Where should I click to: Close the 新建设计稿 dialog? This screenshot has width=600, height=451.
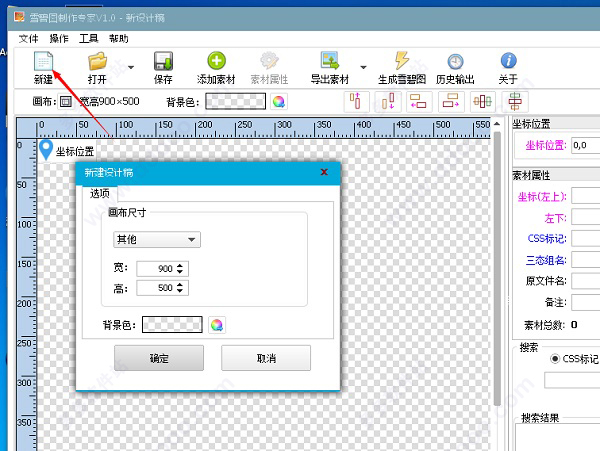[324, 172]
